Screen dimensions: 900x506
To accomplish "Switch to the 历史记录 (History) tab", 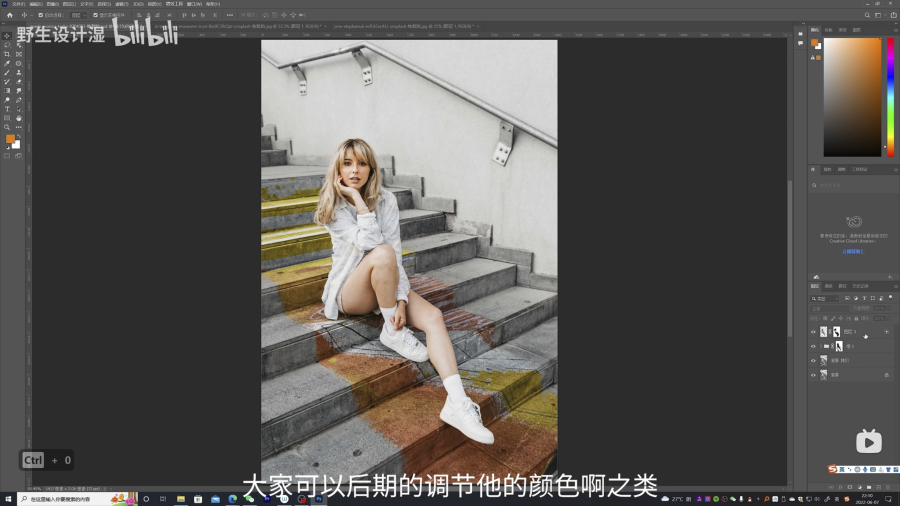I will [x=860, y=286].
